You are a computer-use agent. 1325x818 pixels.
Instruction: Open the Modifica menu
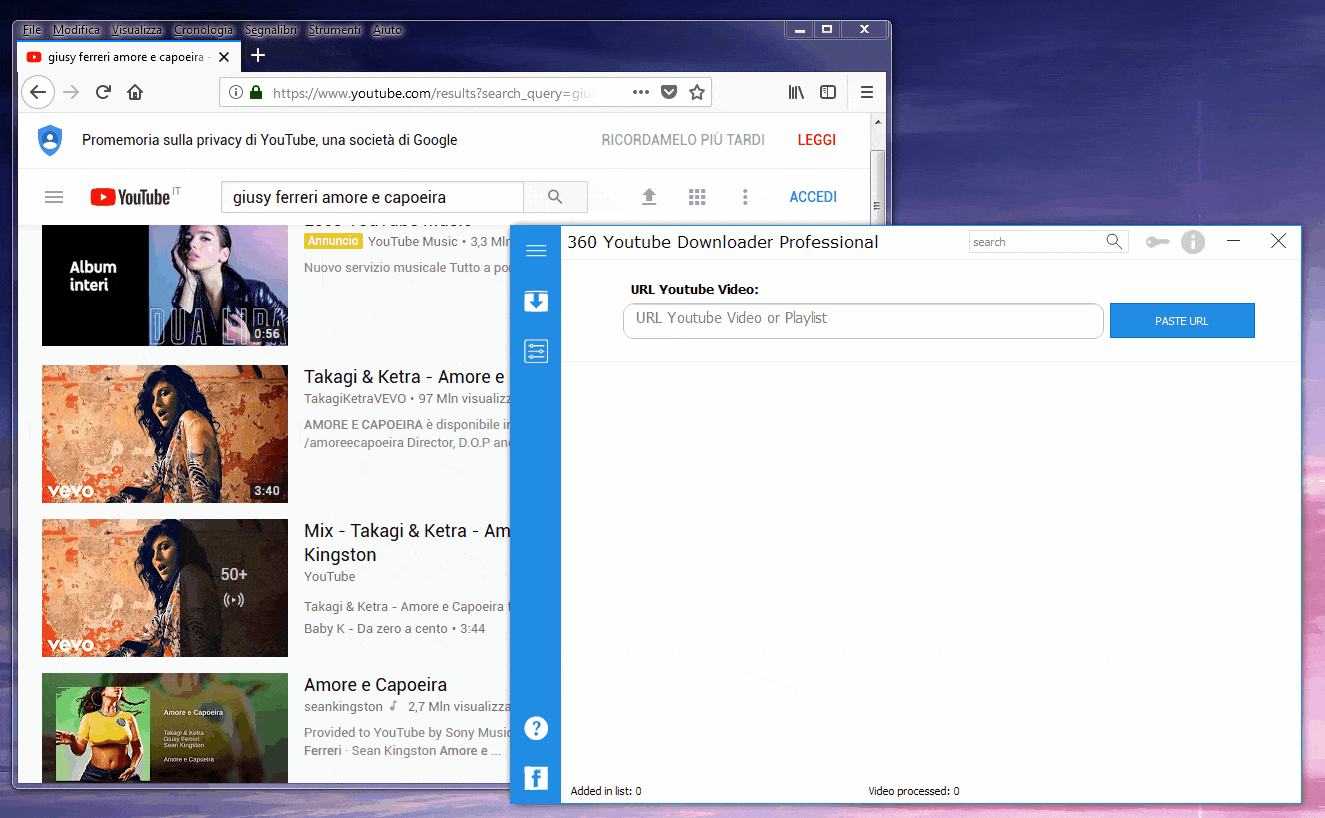click(77, 30)
